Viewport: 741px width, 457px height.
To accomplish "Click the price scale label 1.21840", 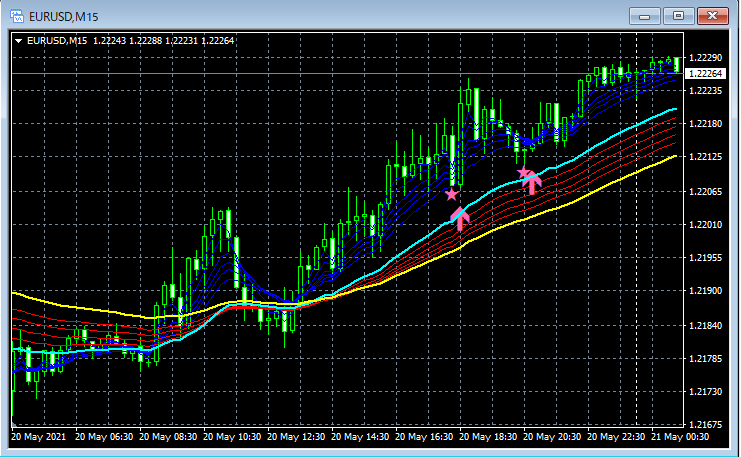I will click(x=706, y=326).
